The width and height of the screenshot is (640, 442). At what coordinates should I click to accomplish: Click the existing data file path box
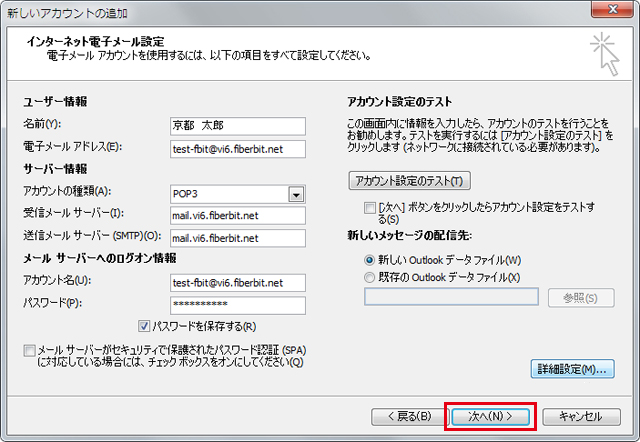tap(452, 297)
